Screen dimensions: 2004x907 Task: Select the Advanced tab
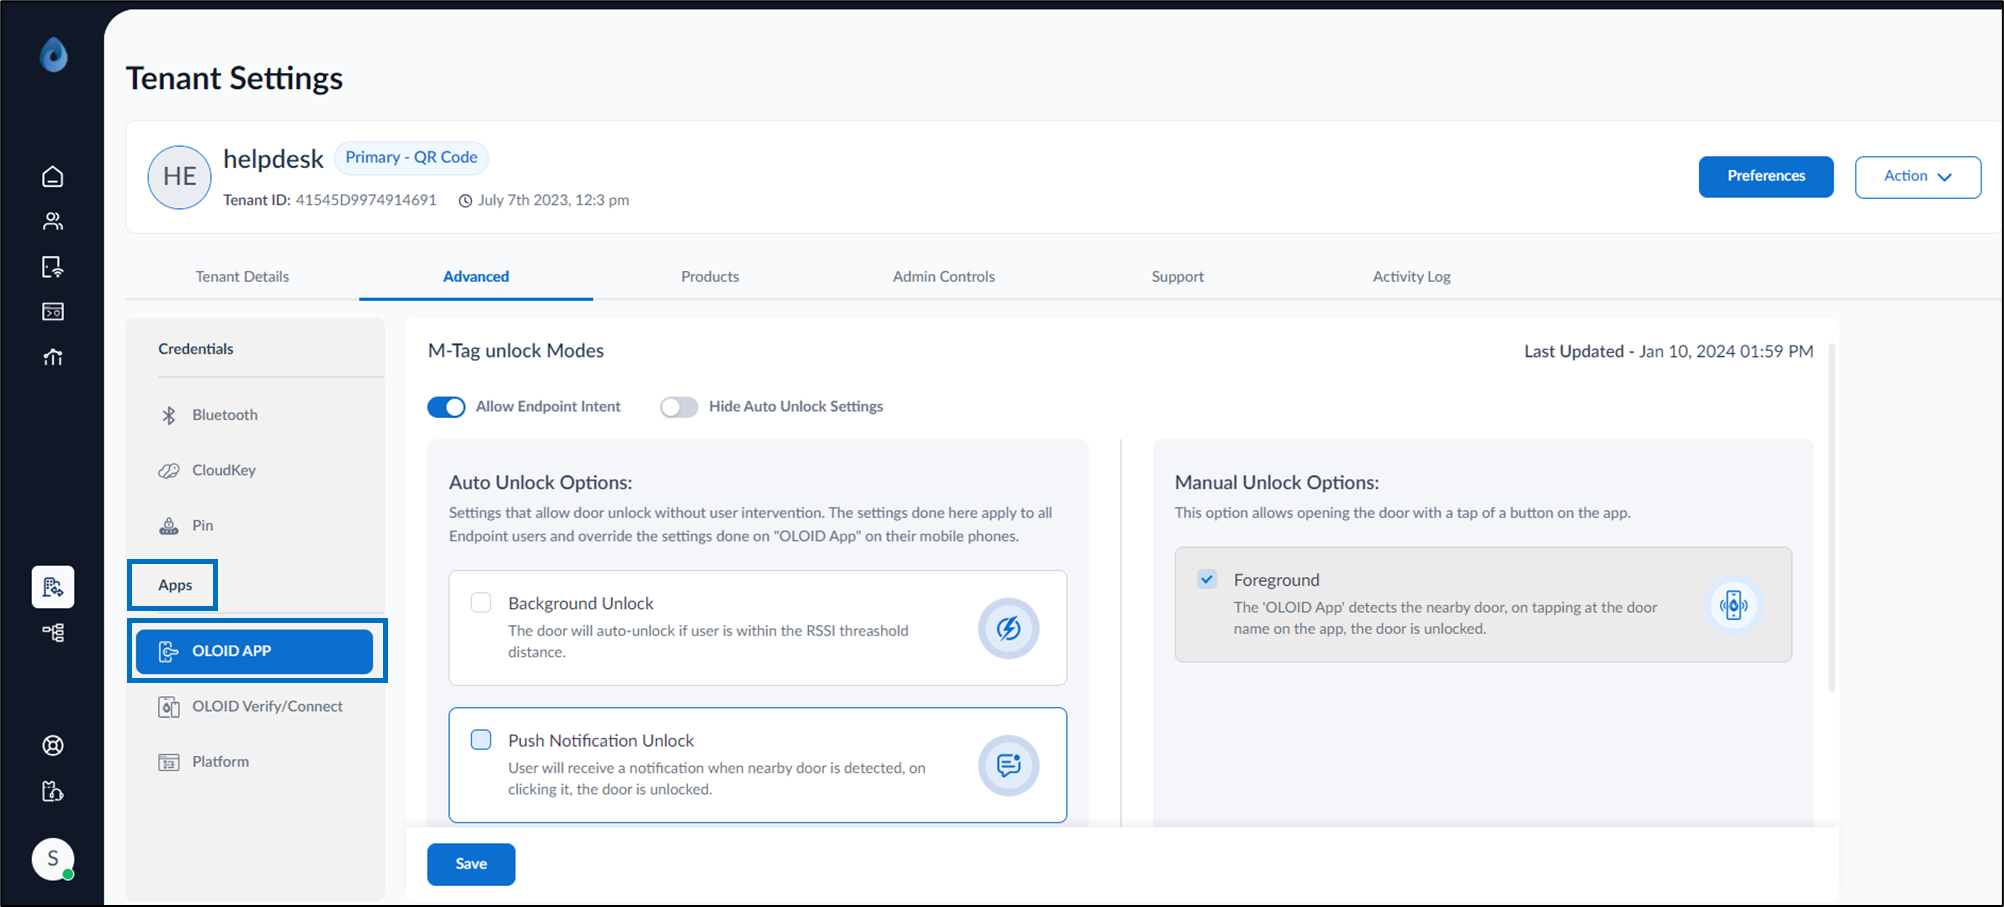point(476,277)
